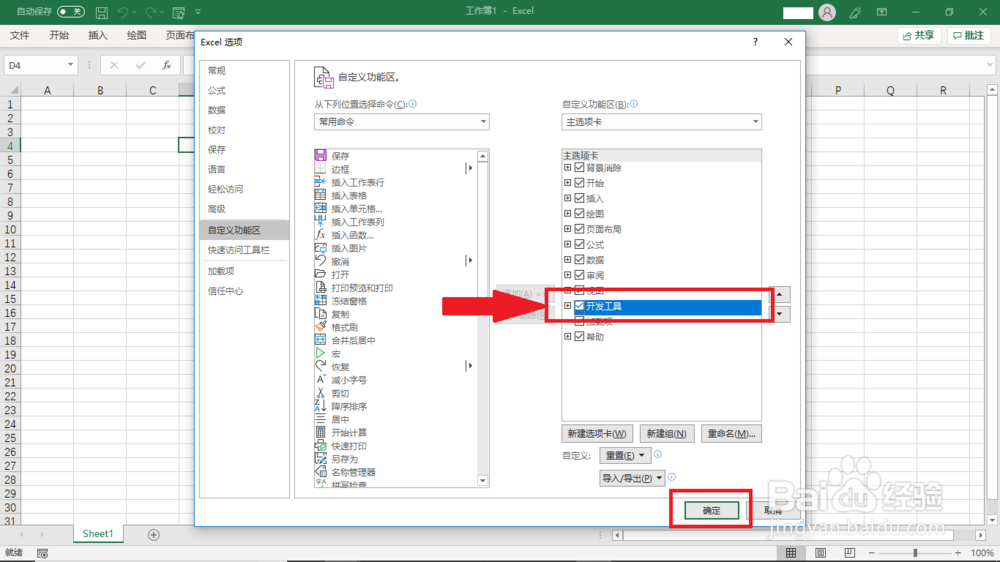Screen dimensions: 1000x562
Task: Uncheck the 插入 tab checkbox
Action: [x=579, y=198]
